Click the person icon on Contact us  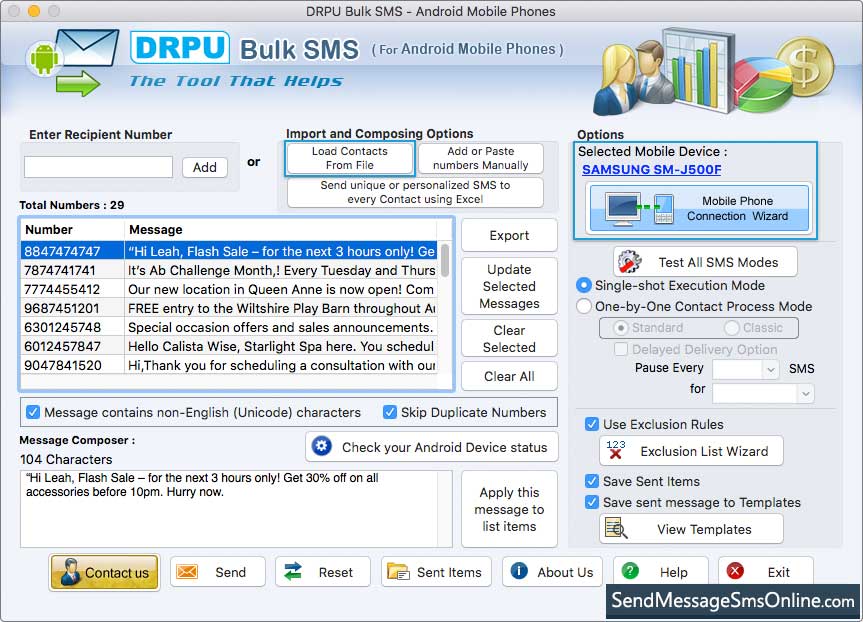pos(70,572)
